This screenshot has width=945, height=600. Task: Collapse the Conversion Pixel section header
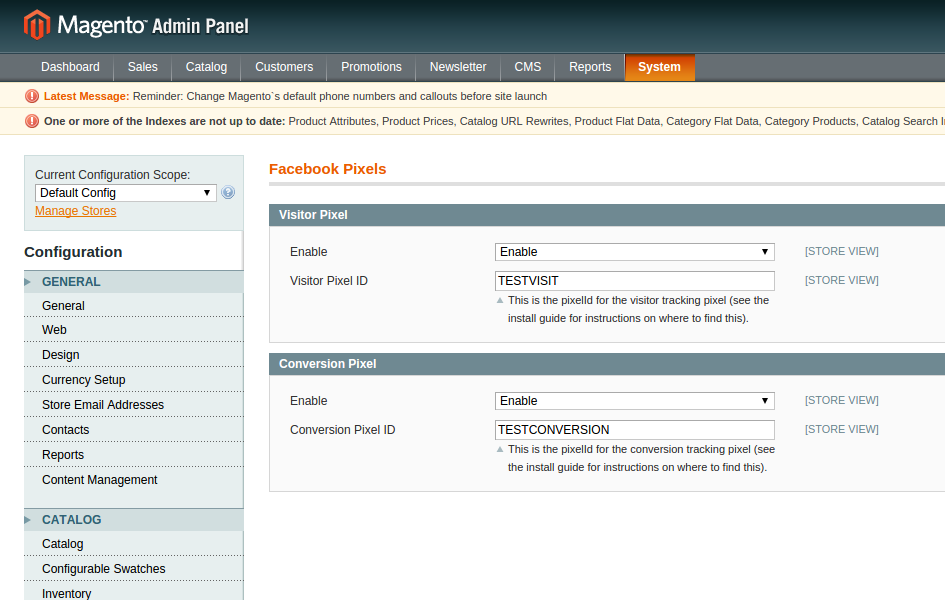tap(607, 364)
